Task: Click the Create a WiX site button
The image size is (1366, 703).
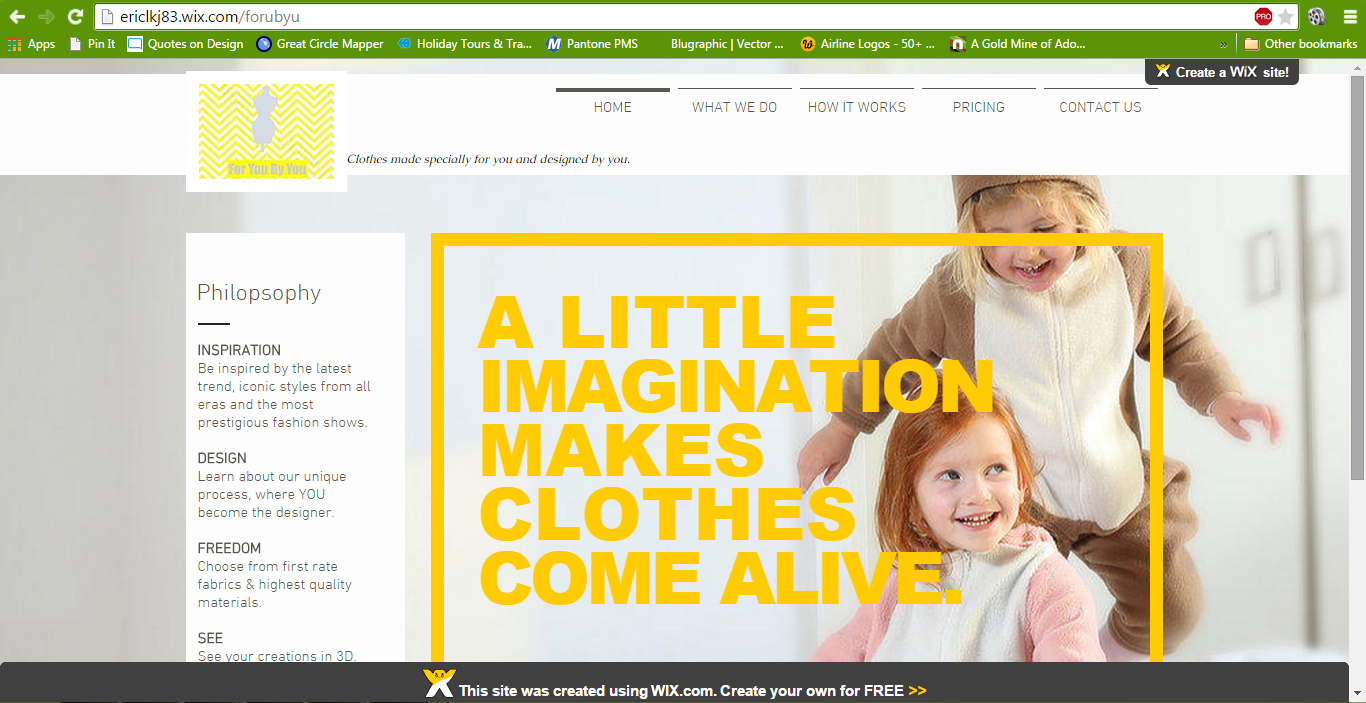Action: pos(1222,72)
